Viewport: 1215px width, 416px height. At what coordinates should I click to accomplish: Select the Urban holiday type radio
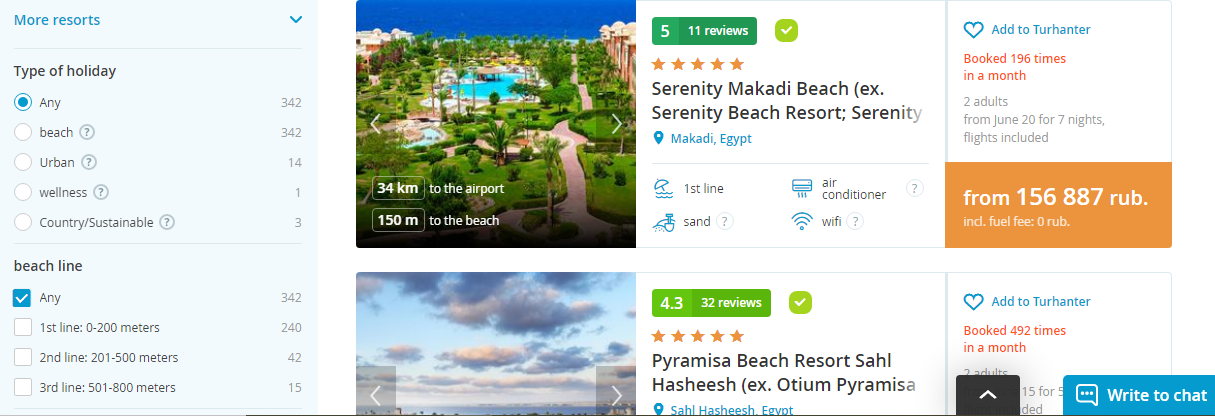coord(23,162)
